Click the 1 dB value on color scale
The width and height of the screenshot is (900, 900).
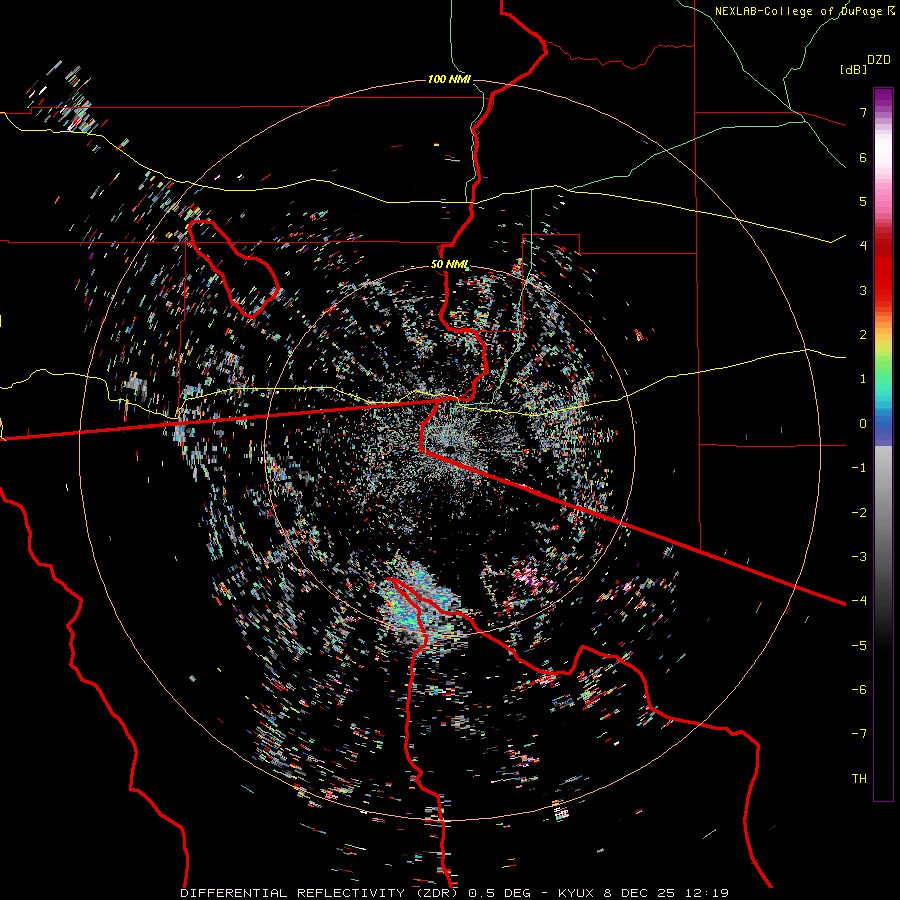click(863, 379)
